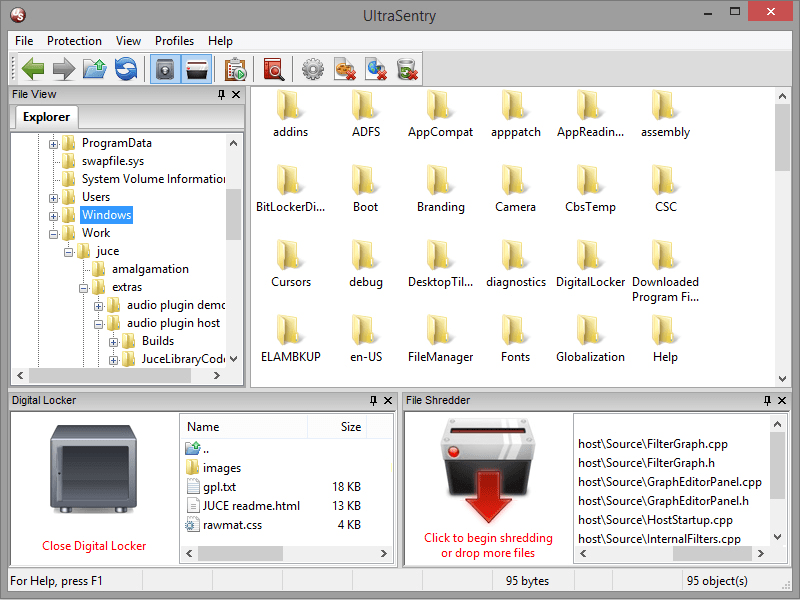Open the View menu
Viewport: 800px width, 600px height.
click(128, 41)
